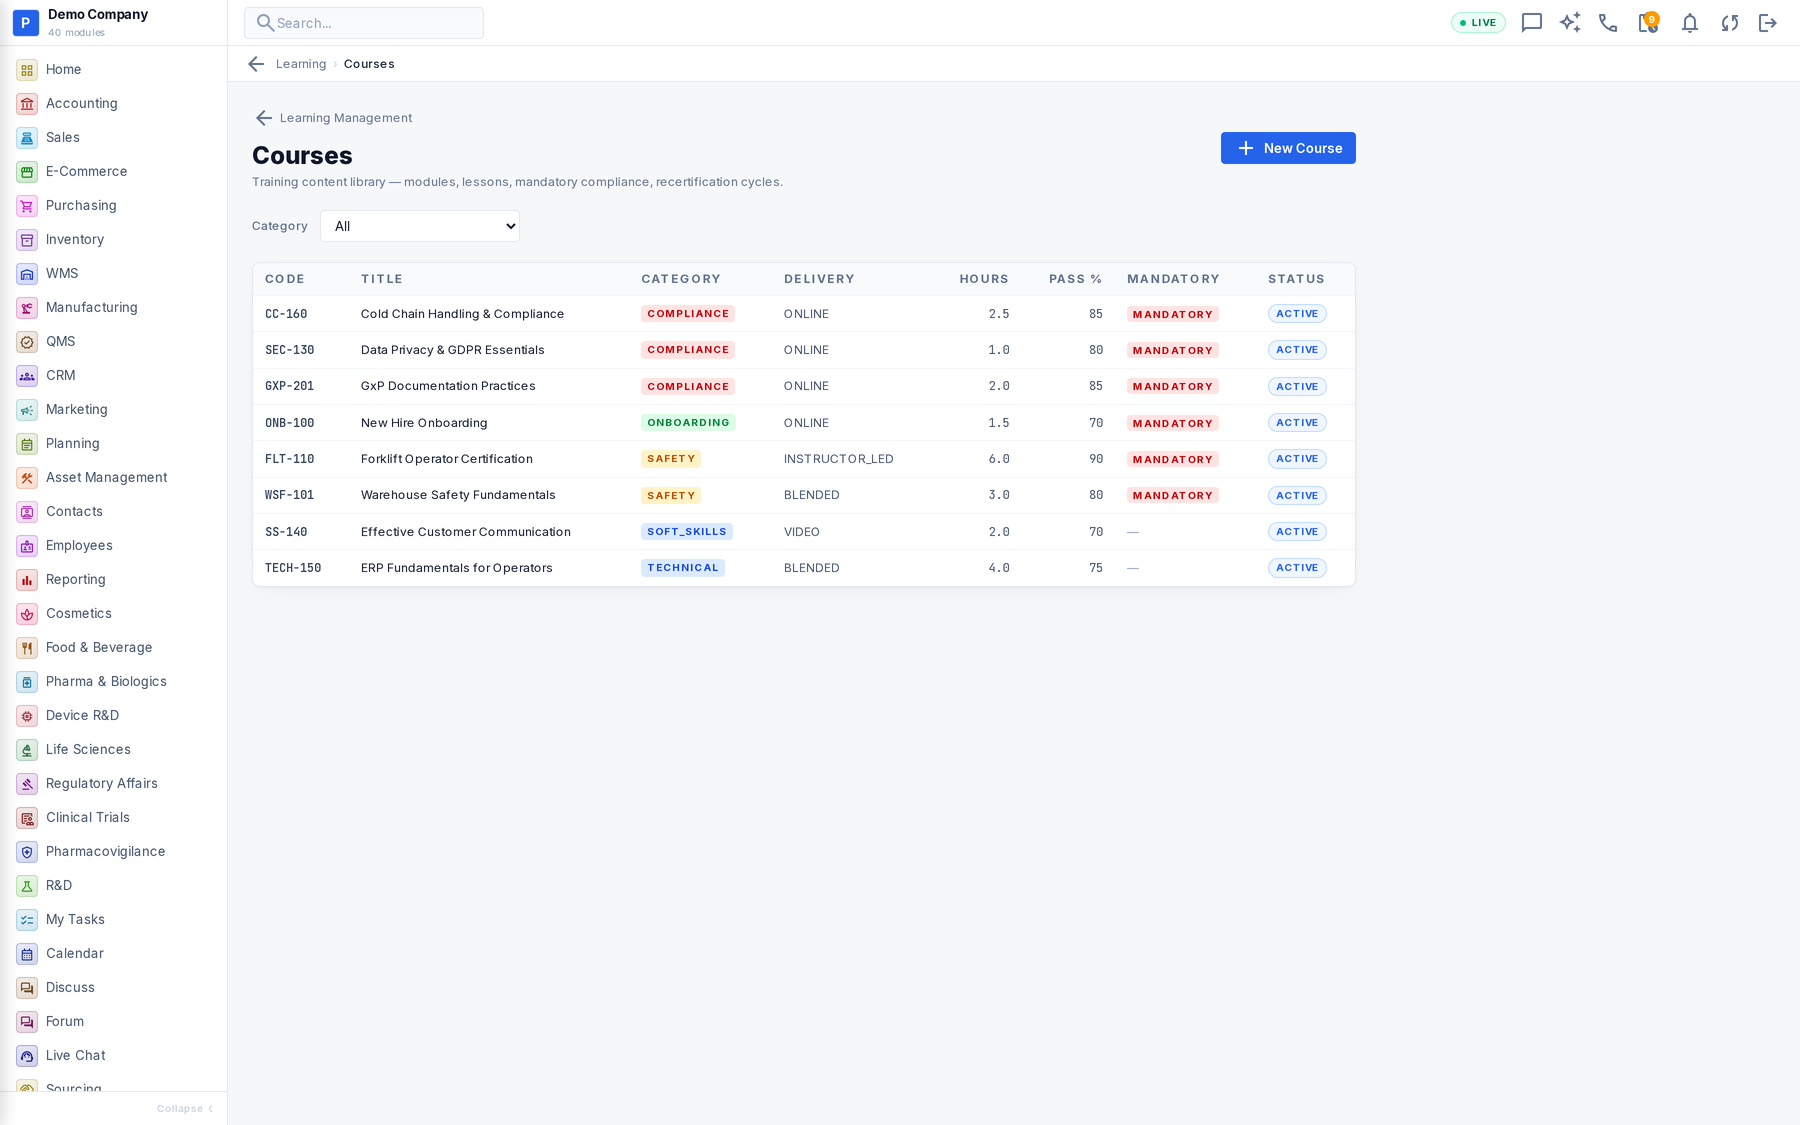Click the Sales sidebar icon

click(27, 138)
